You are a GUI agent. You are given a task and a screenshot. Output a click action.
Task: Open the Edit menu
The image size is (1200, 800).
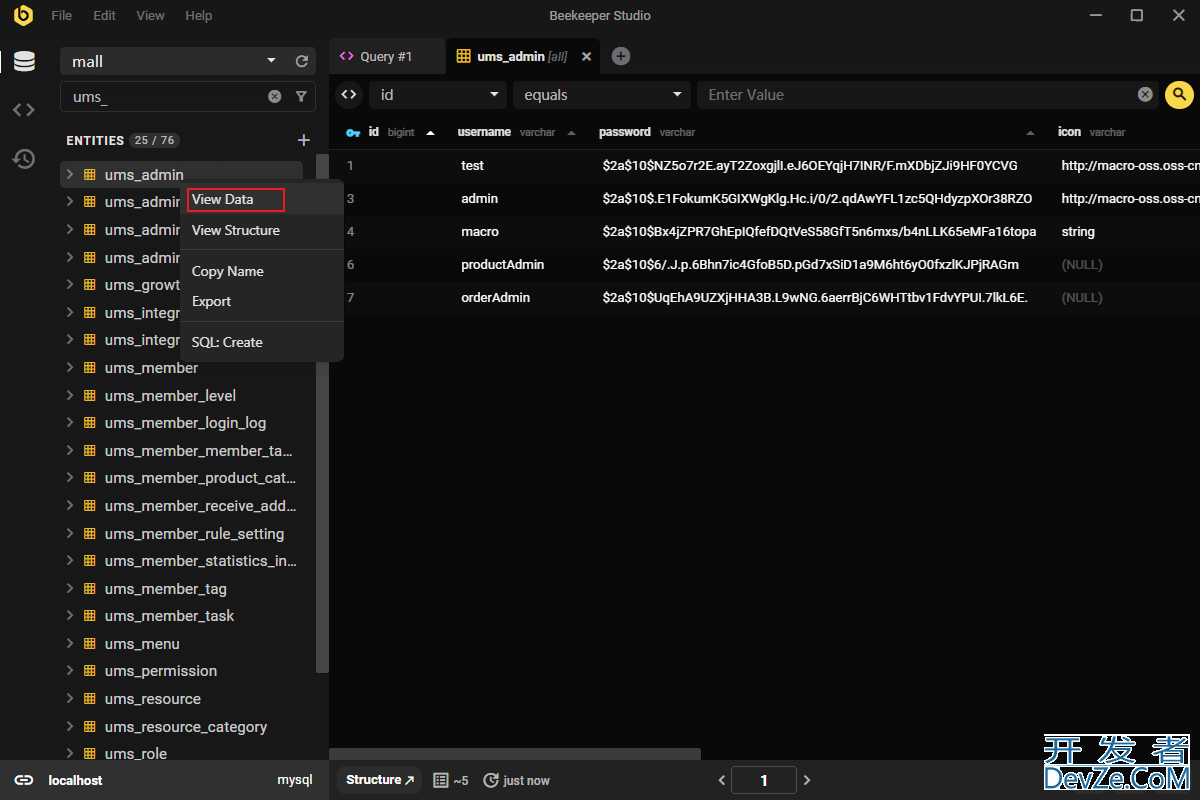click(x=104, y=16)
